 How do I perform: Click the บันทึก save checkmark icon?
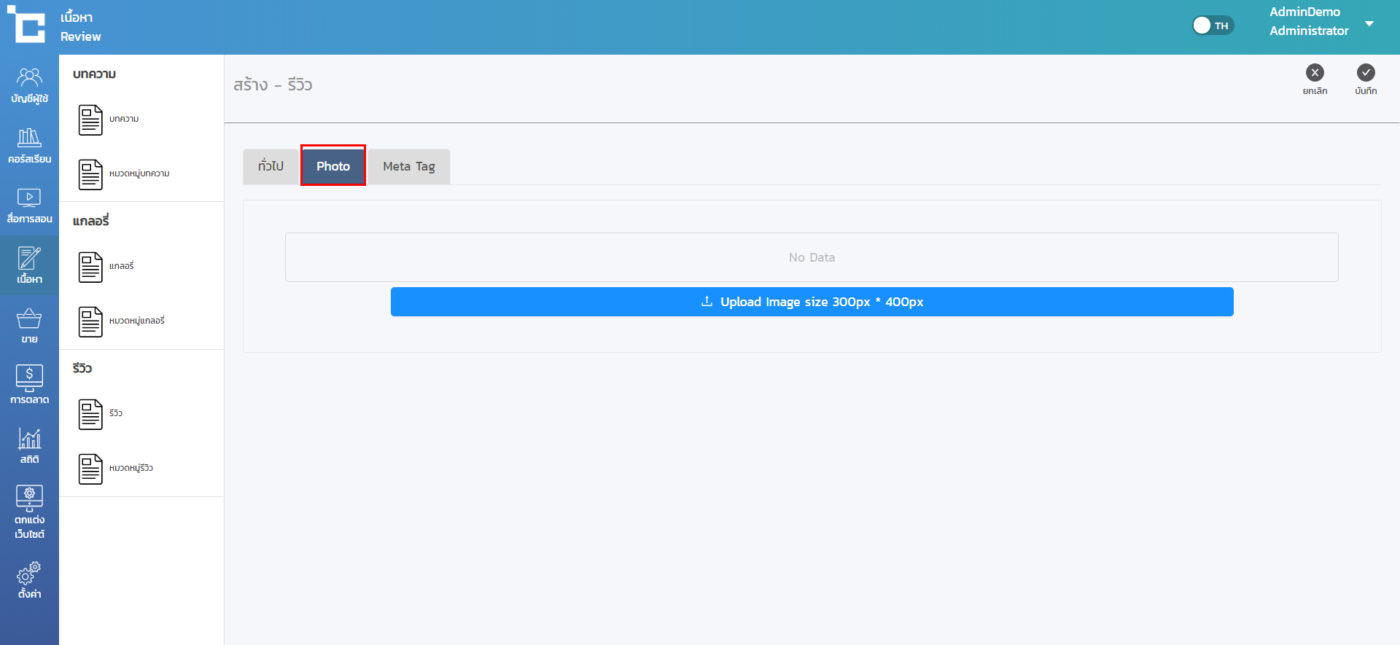tap(1366, 73)
